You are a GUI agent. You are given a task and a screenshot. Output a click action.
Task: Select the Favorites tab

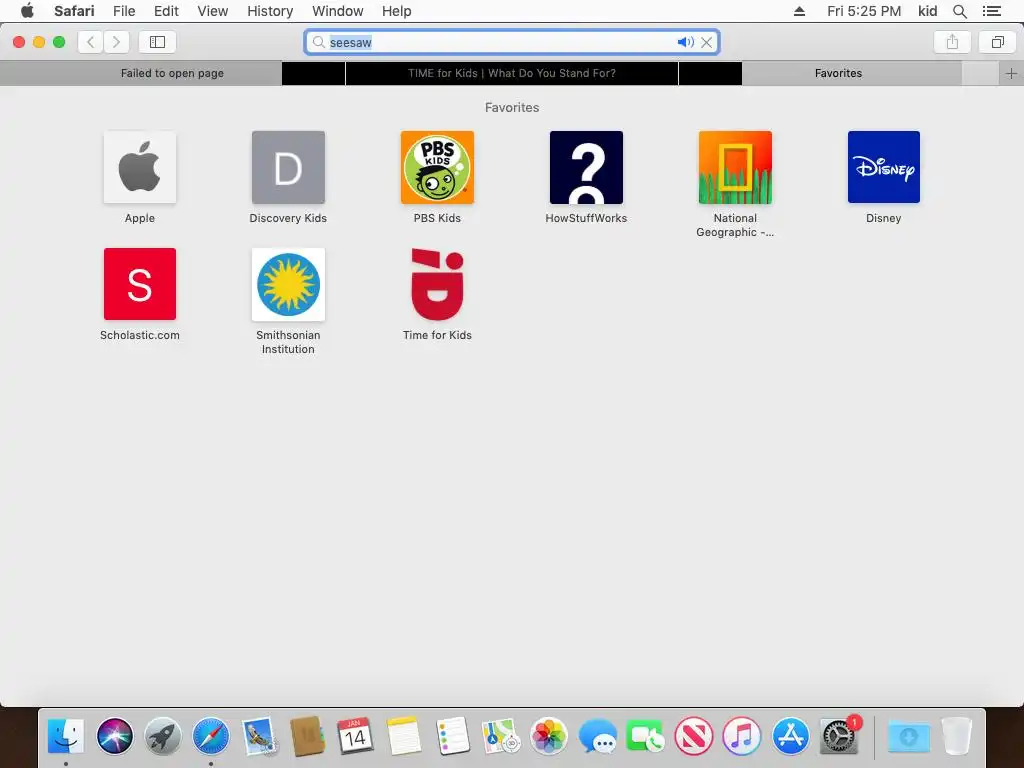[x=839, y=73]
